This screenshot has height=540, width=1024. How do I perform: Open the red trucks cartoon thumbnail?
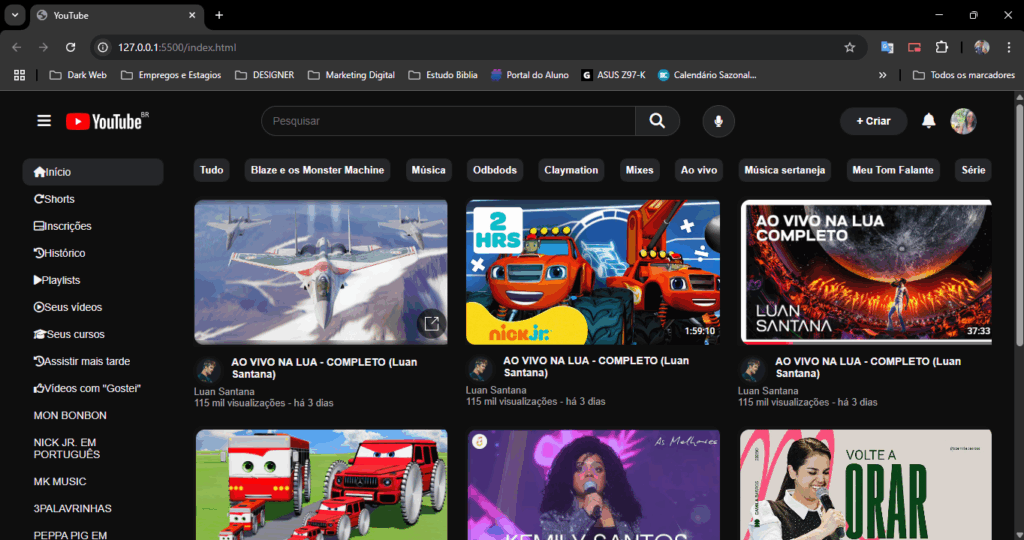pyautogui.click(x=321, y=484)
